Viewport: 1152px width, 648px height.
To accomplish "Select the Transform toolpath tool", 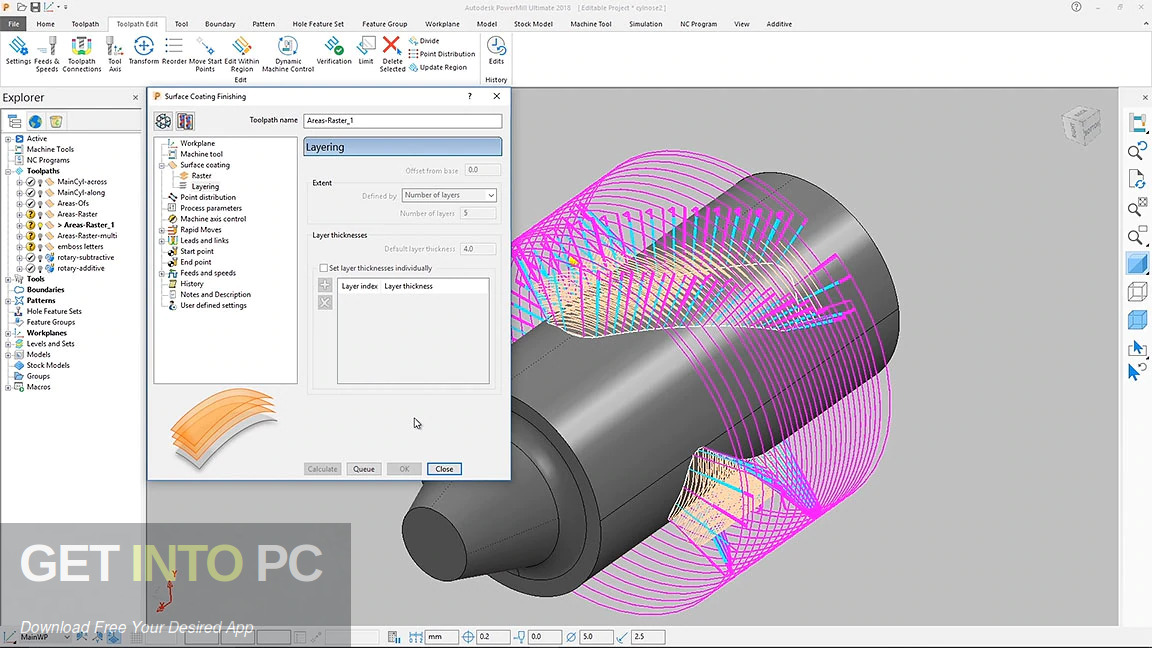I will coord(143,51).
